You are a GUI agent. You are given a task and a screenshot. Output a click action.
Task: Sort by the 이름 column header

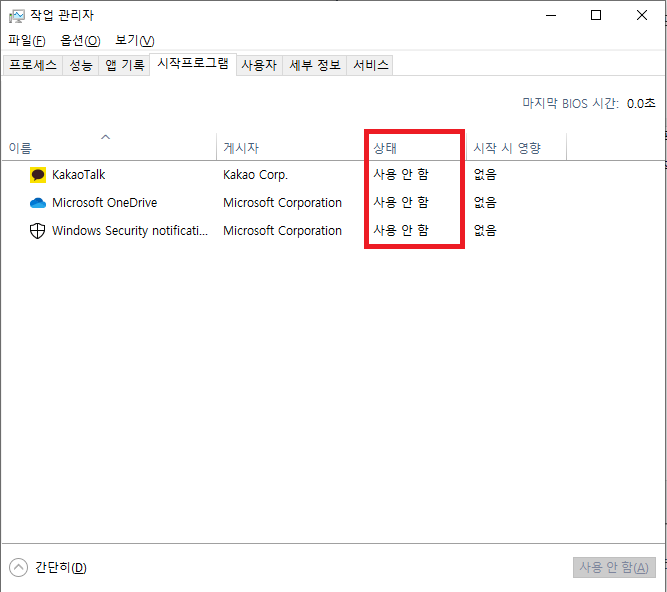point(109,147)
